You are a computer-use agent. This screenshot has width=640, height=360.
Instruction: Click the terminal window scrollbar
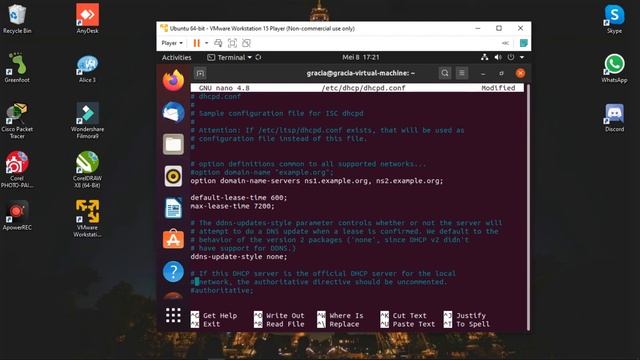coord(528,207)
